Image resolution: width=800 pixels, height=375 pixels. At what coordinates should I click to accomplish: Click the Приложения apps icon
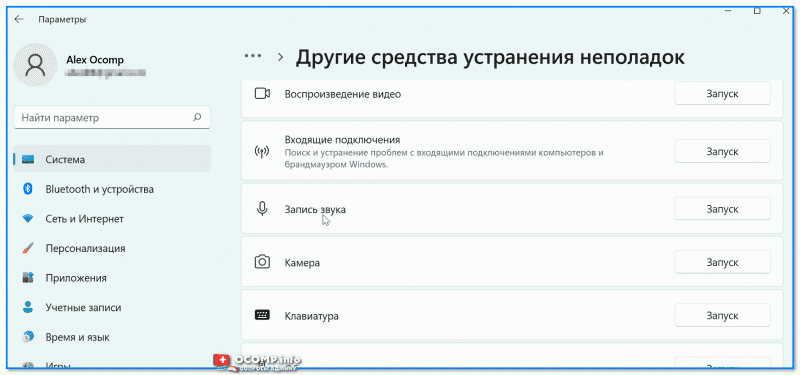tap(28, 278)
